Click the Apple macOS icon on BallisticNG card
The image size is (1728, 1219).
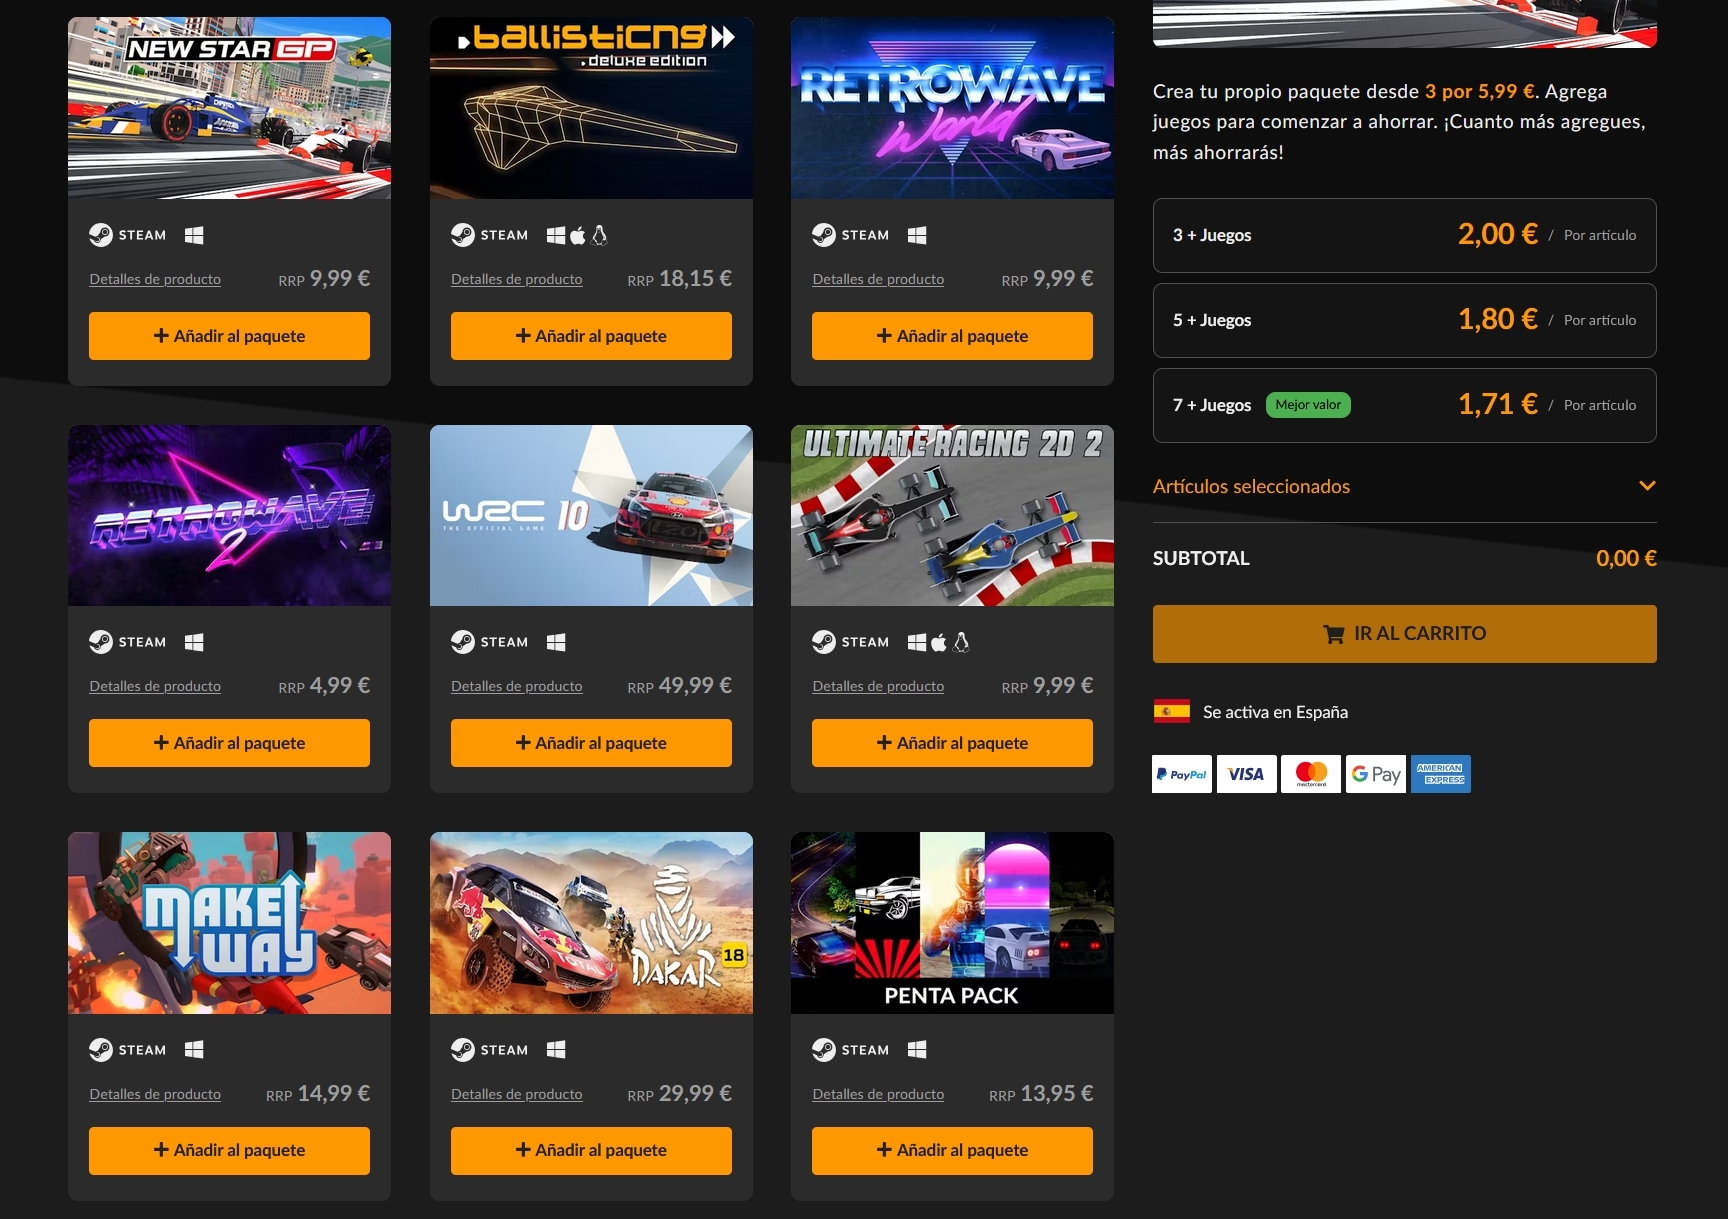point(578,235)
